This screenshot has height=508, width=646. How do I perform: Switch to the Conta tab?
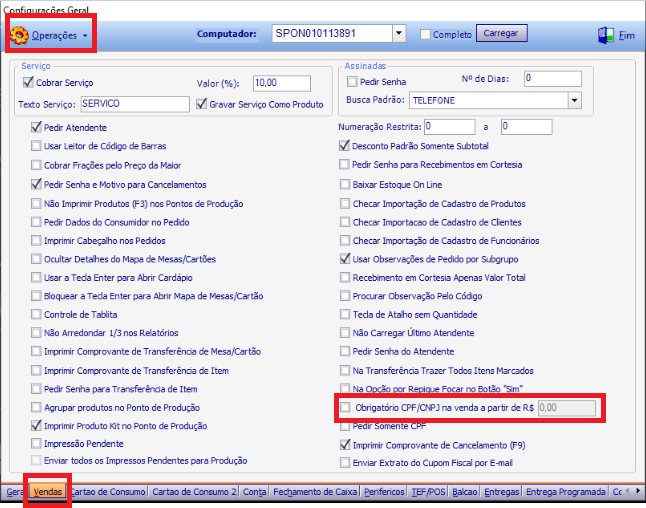[254, 492]
